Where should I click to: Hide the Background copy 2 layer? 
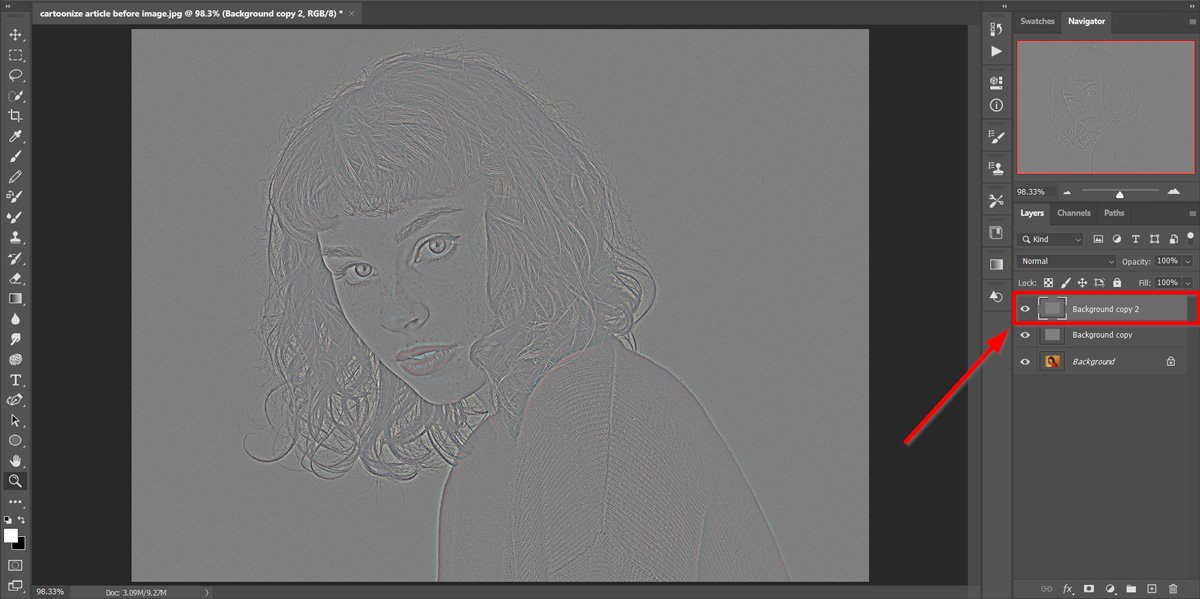point(1025,308)
